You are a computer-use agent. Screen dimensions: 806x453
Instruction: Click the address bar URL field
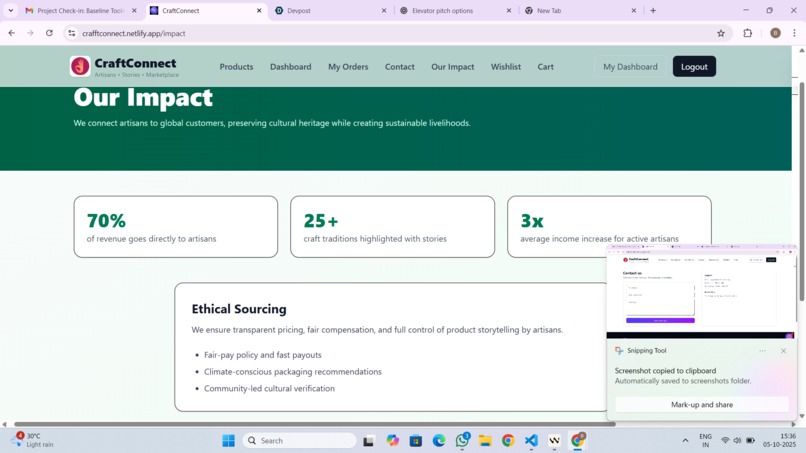click(396, 33)
